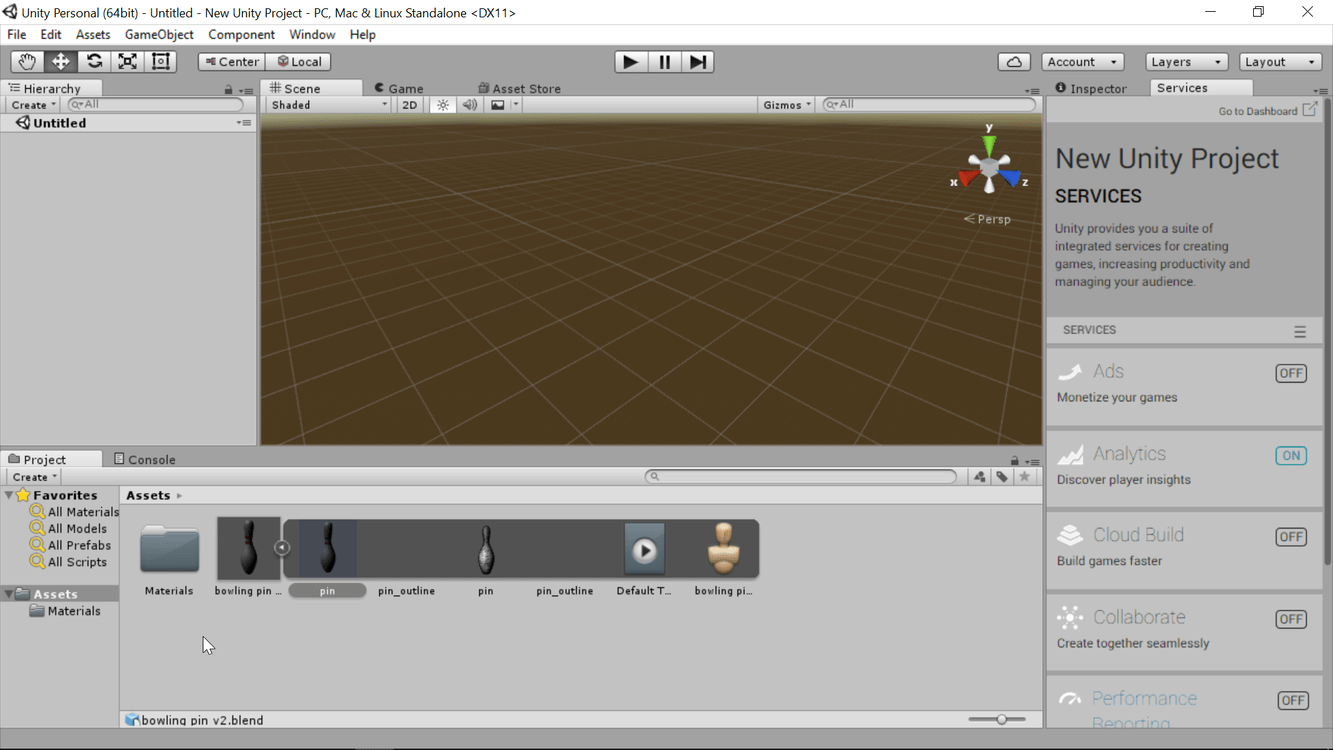Select the bowling pin v2 model thumbnail
The width and height of the screenshot is (1333, 750).
248,548
